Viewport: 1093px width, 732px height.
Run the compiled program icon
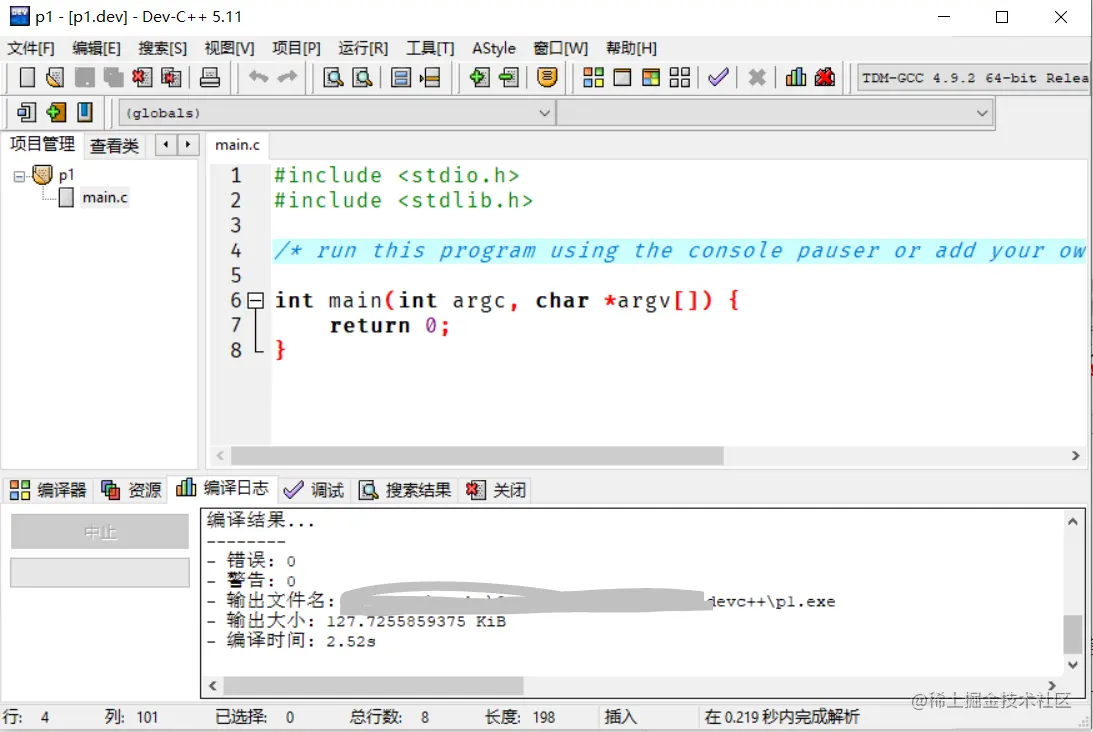(x=622, y=77)
